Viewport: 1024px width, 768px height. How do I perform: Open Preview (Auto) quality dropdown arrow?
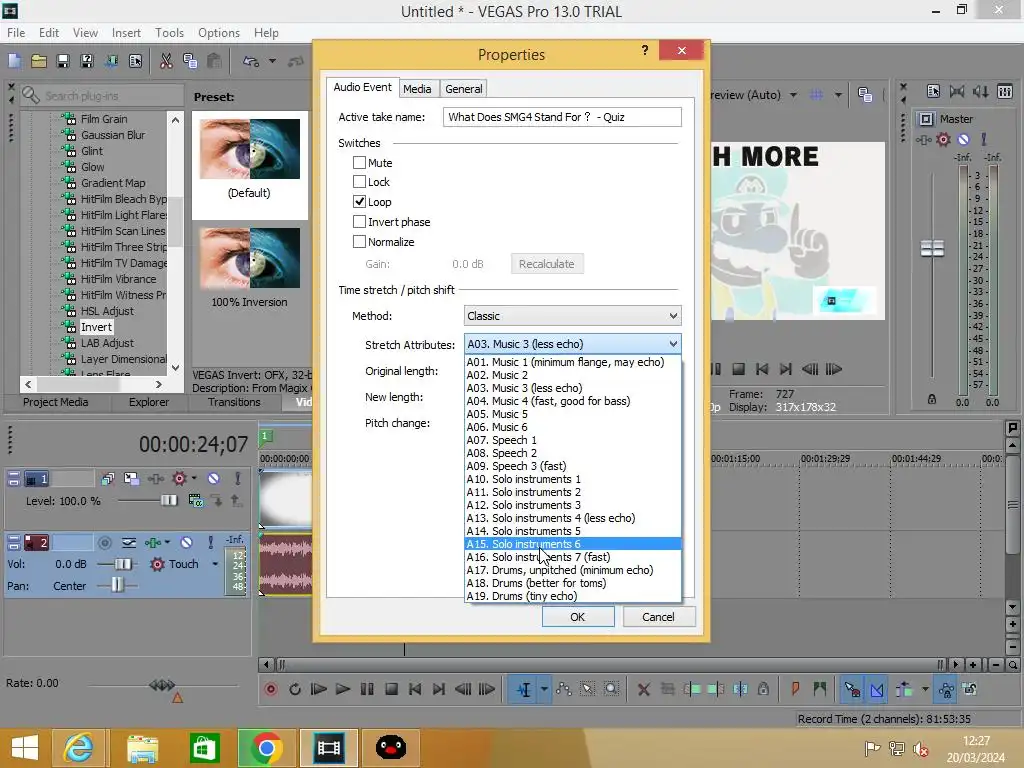point(793,95)
